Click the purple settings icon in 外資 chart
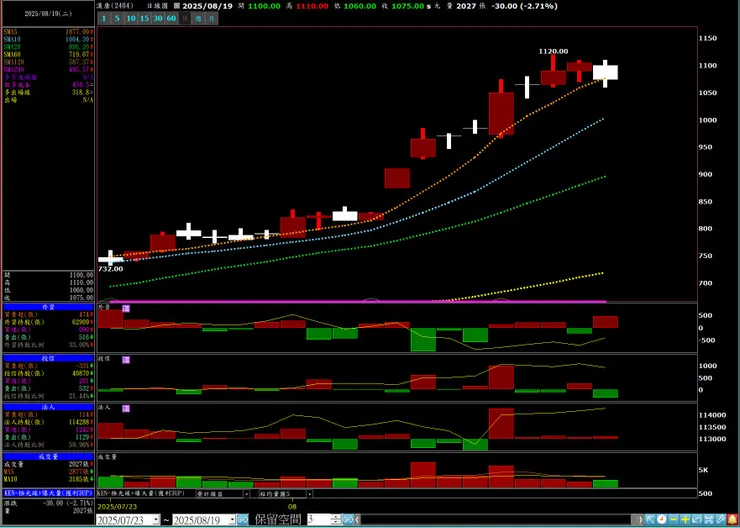 click(126, 309)
